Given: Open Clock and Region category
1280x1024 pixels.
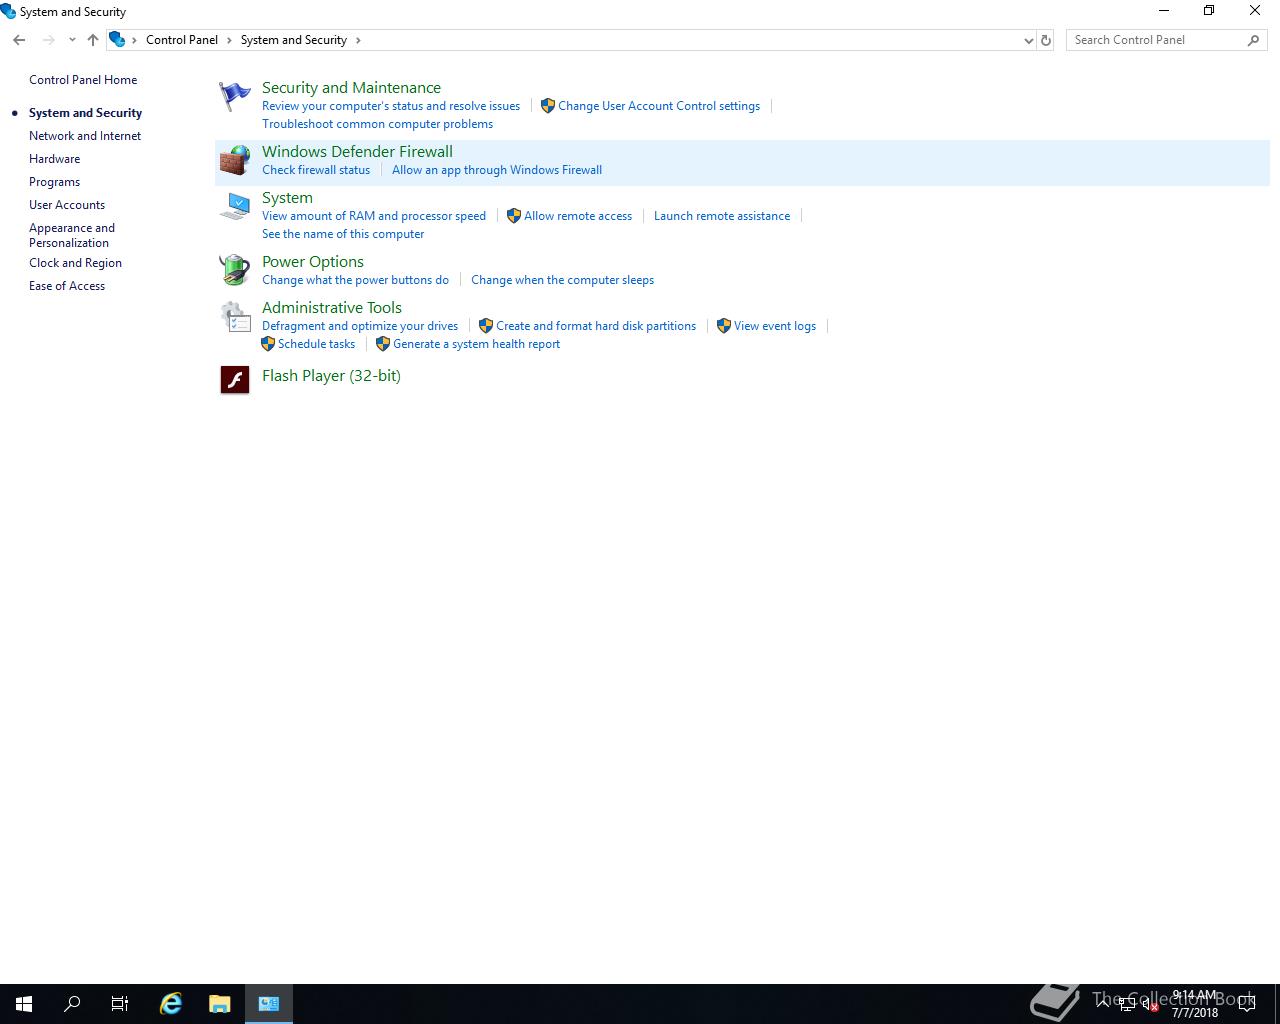Looking at the screenshot, I should (75, 263).
